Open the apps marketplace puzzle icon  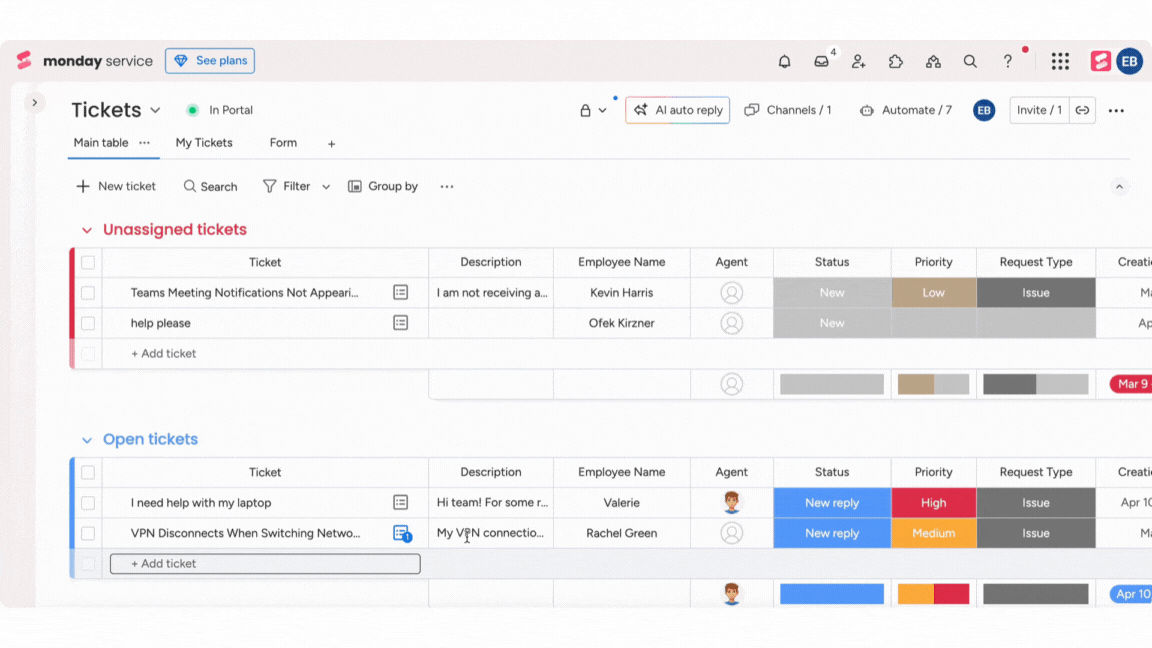click(x=895, y=61)
